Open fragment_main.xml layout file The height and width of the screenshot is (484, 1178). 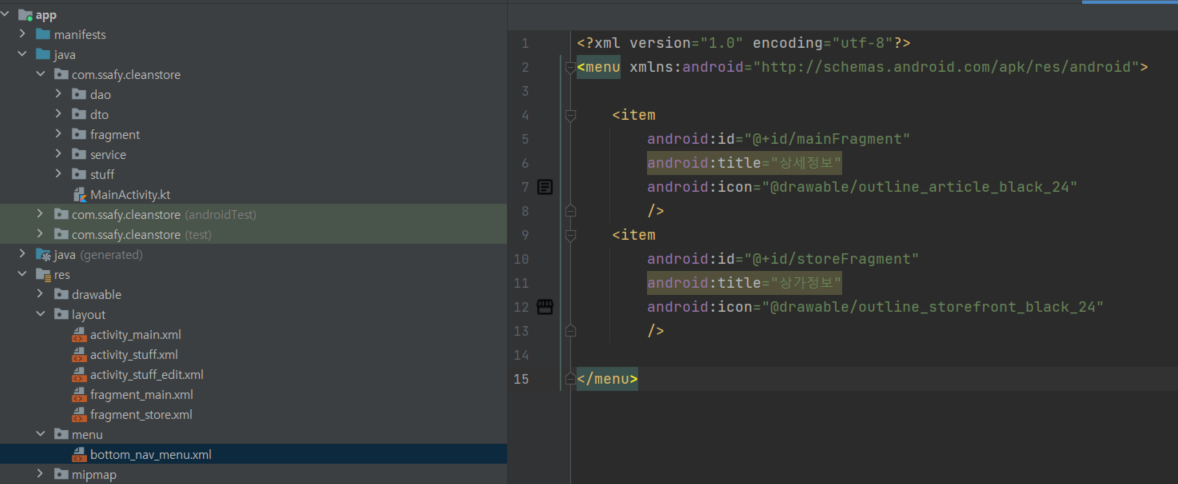pyautogui.click(x=141, y=395)
